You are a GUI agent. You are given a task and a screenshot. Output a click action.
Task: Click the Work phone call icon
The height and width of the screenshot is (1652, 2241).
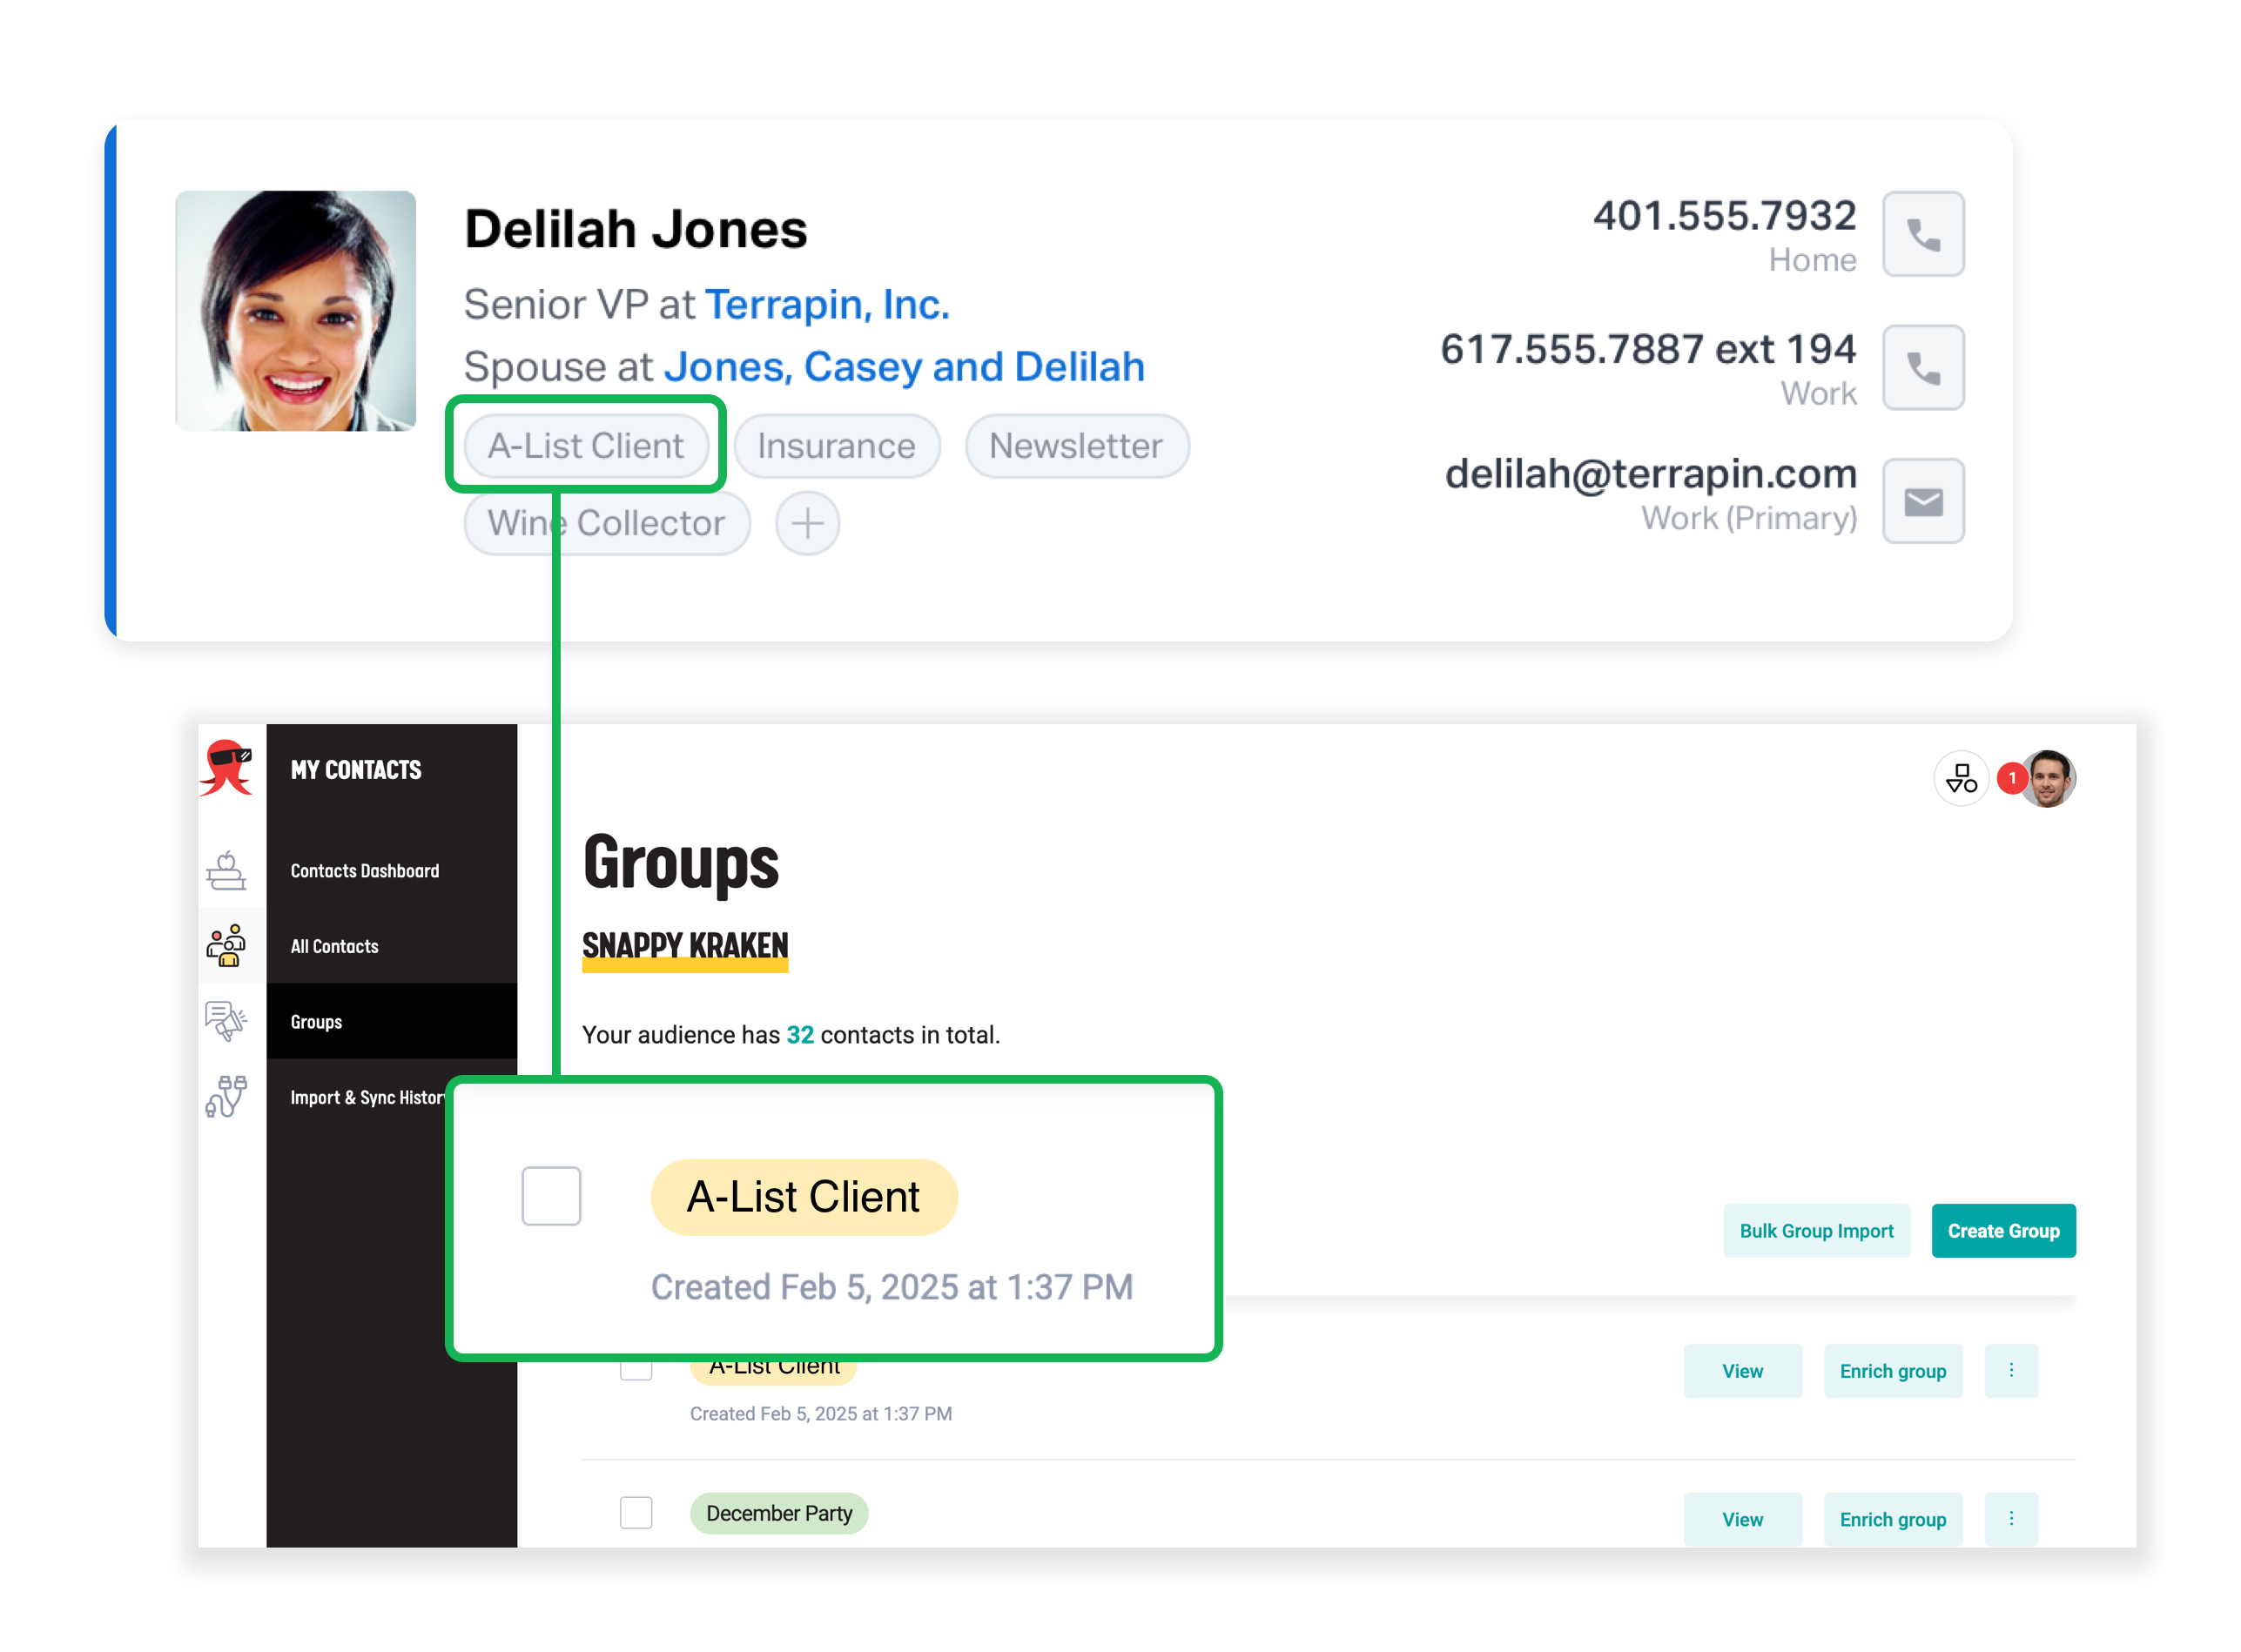tap(1922, 368)
